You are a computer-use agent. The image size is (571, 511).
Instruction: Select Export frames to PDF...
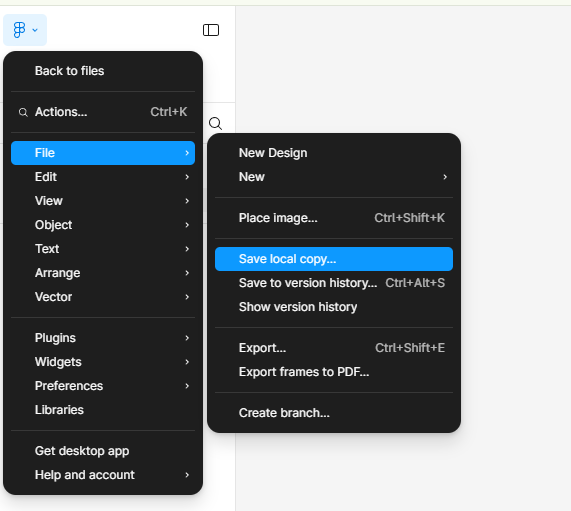(x=334, y=372)
